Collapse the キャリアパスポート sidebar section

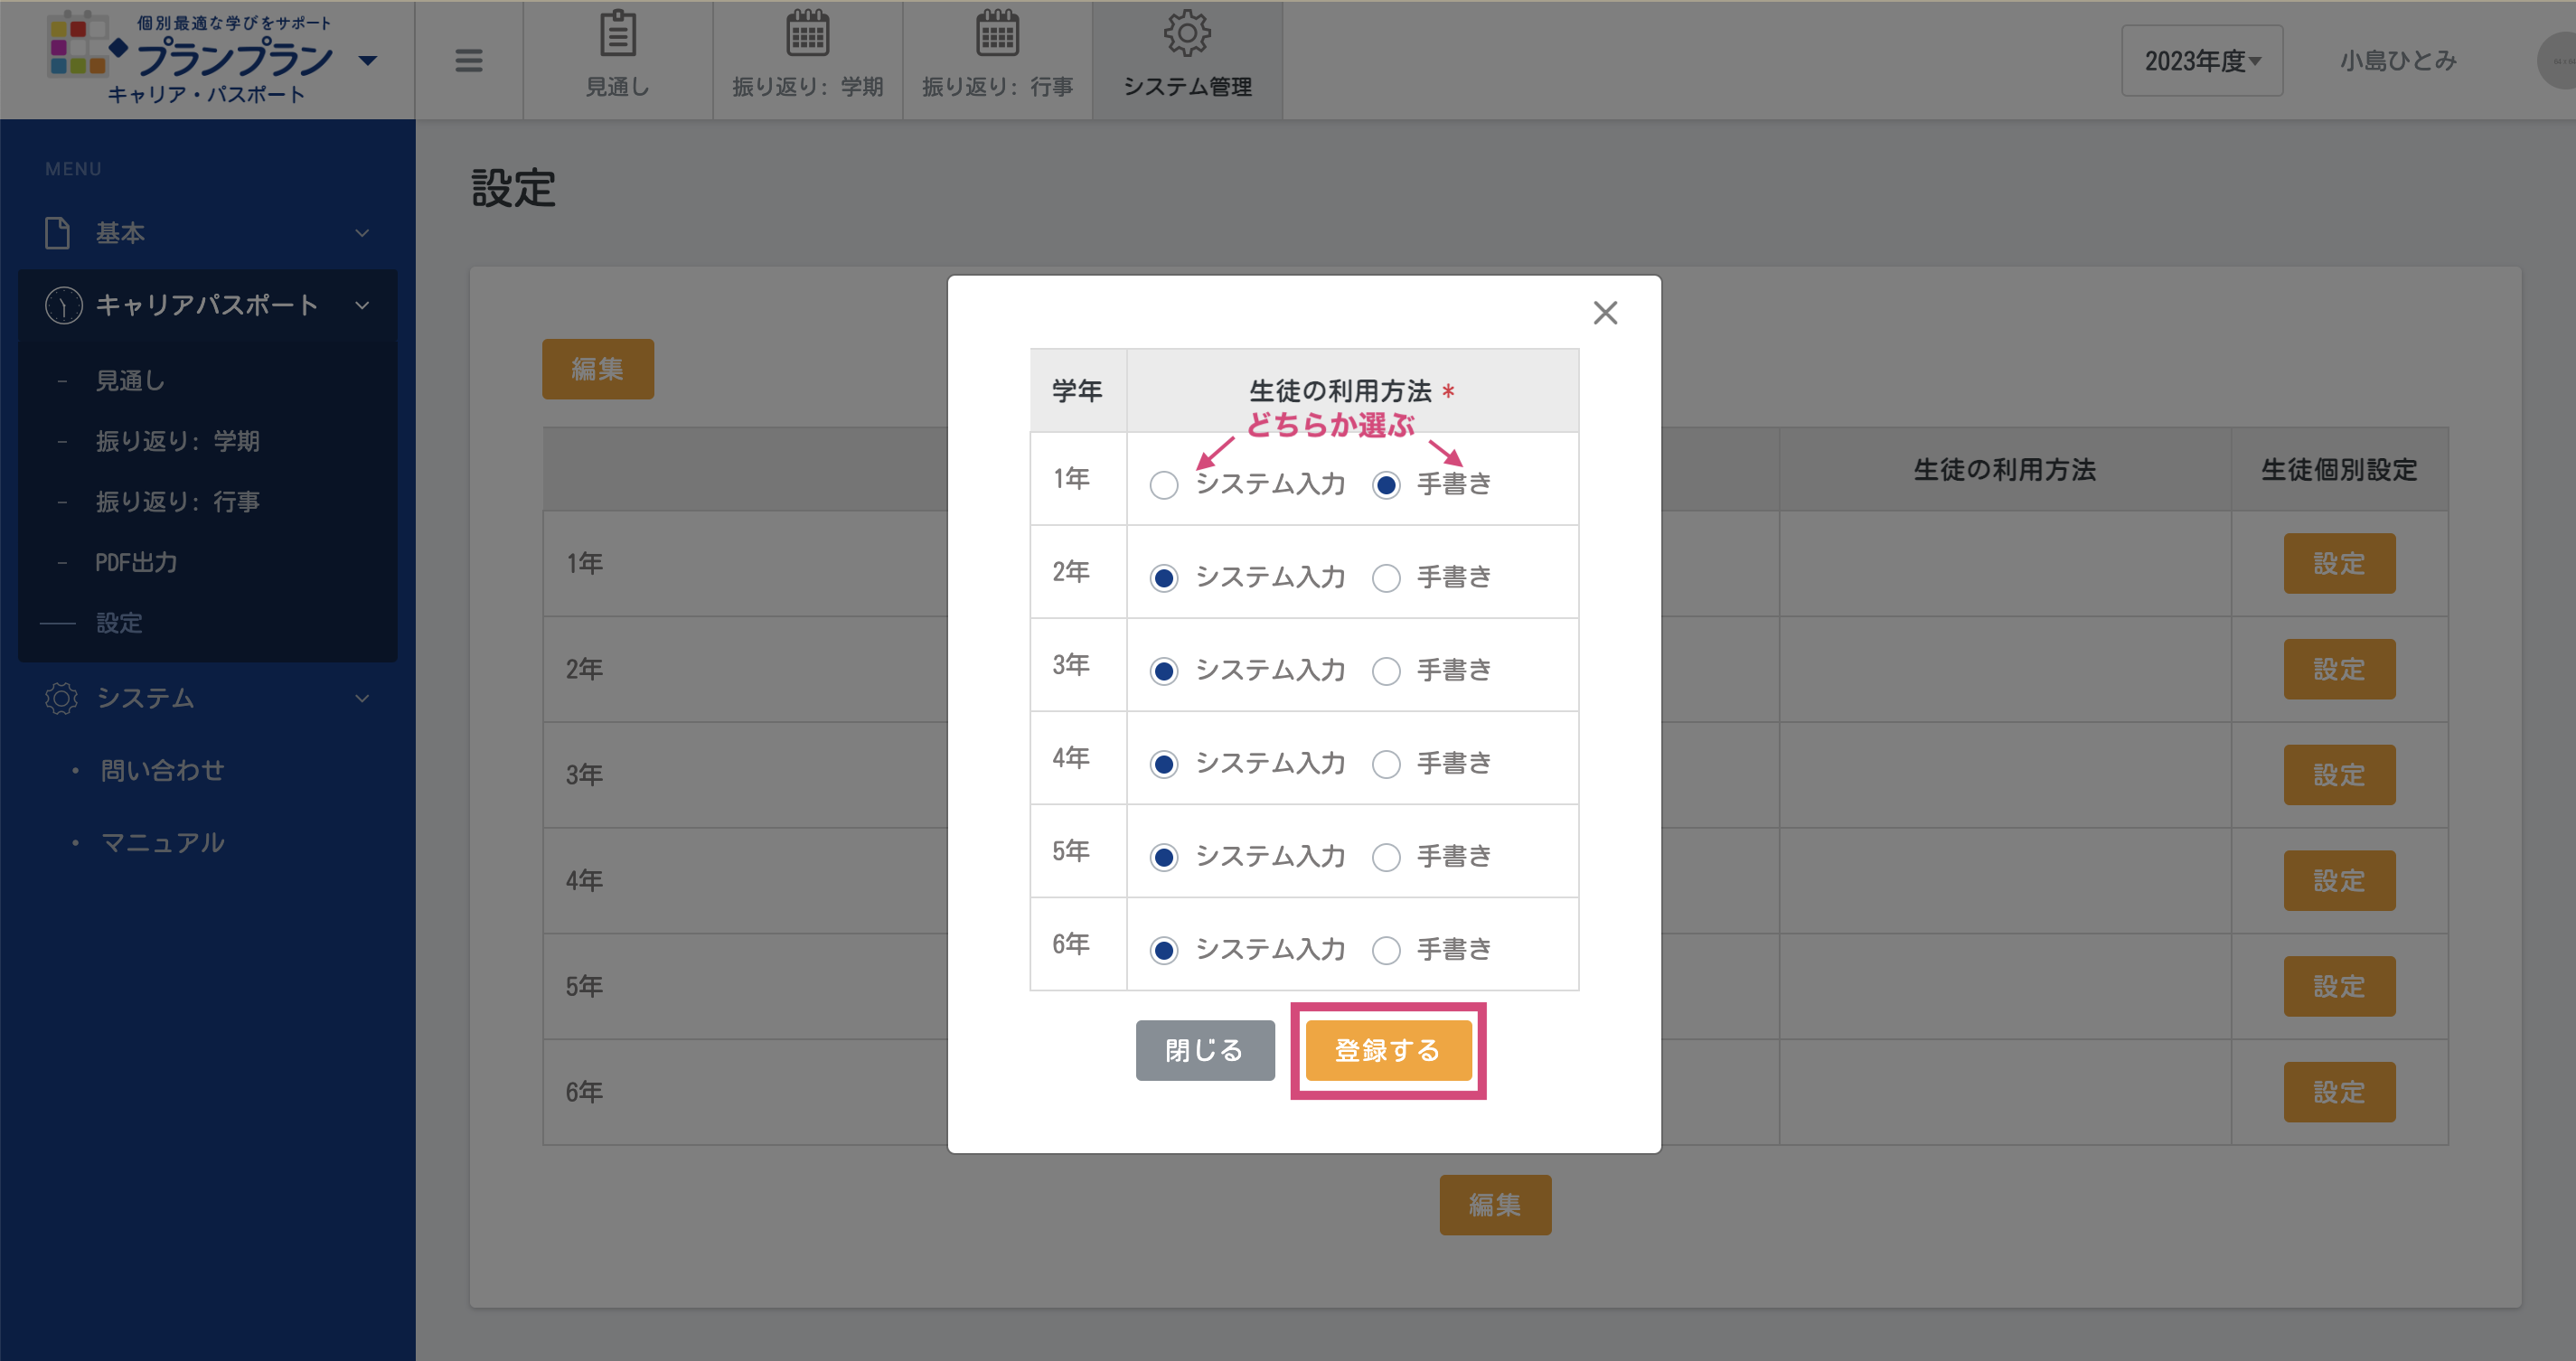(x=207, y=305)
